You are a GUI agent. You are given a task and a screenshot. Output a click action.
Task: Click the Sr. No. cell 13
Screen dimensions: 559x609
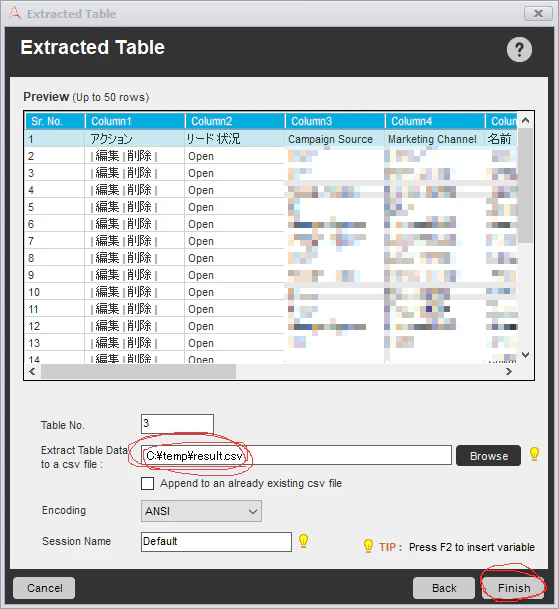55,343
